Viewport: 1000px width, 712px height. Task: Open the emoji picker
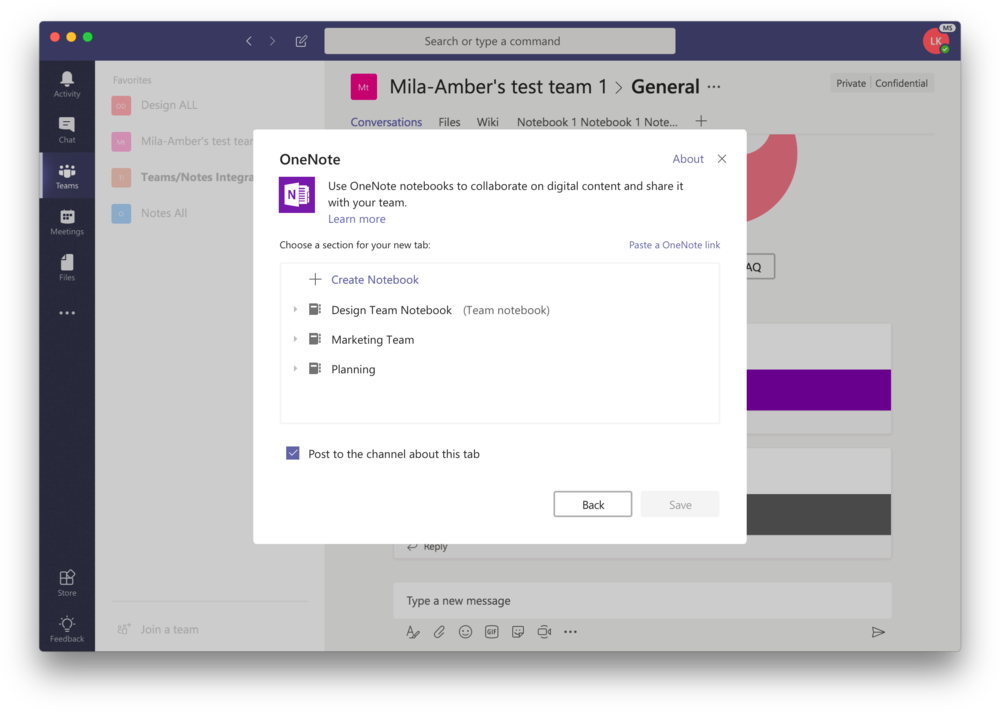click(x=466, y=632)
